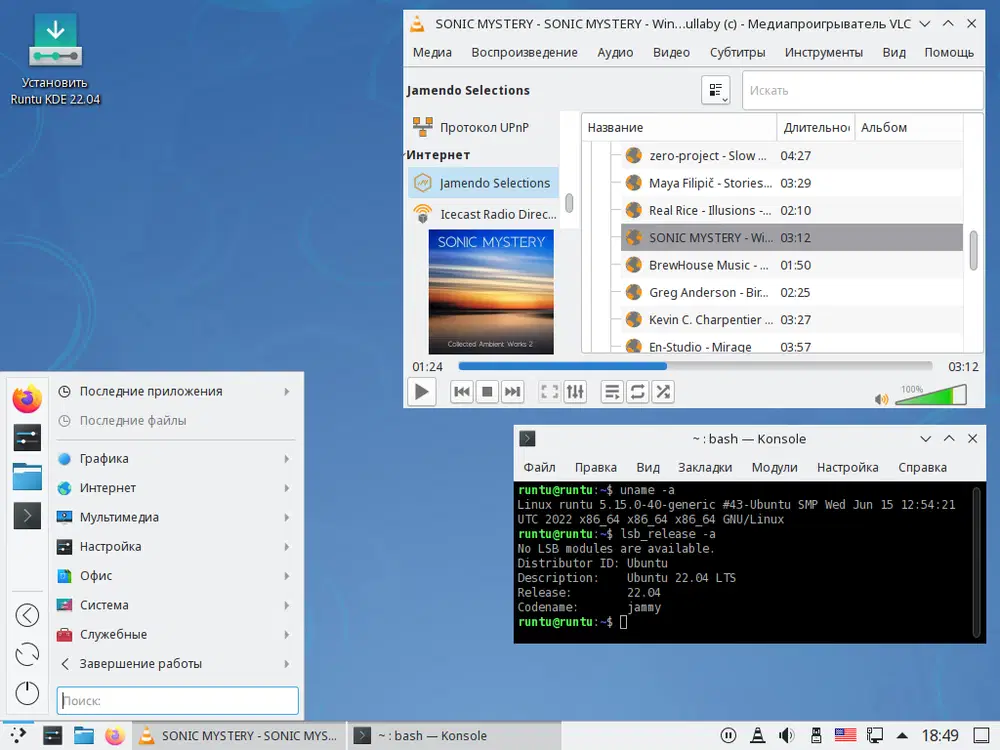Viewport: 1000px width, 750px height.
Task: Launch Firefox from the launcher favorites
Action: (x=27, y=399)
